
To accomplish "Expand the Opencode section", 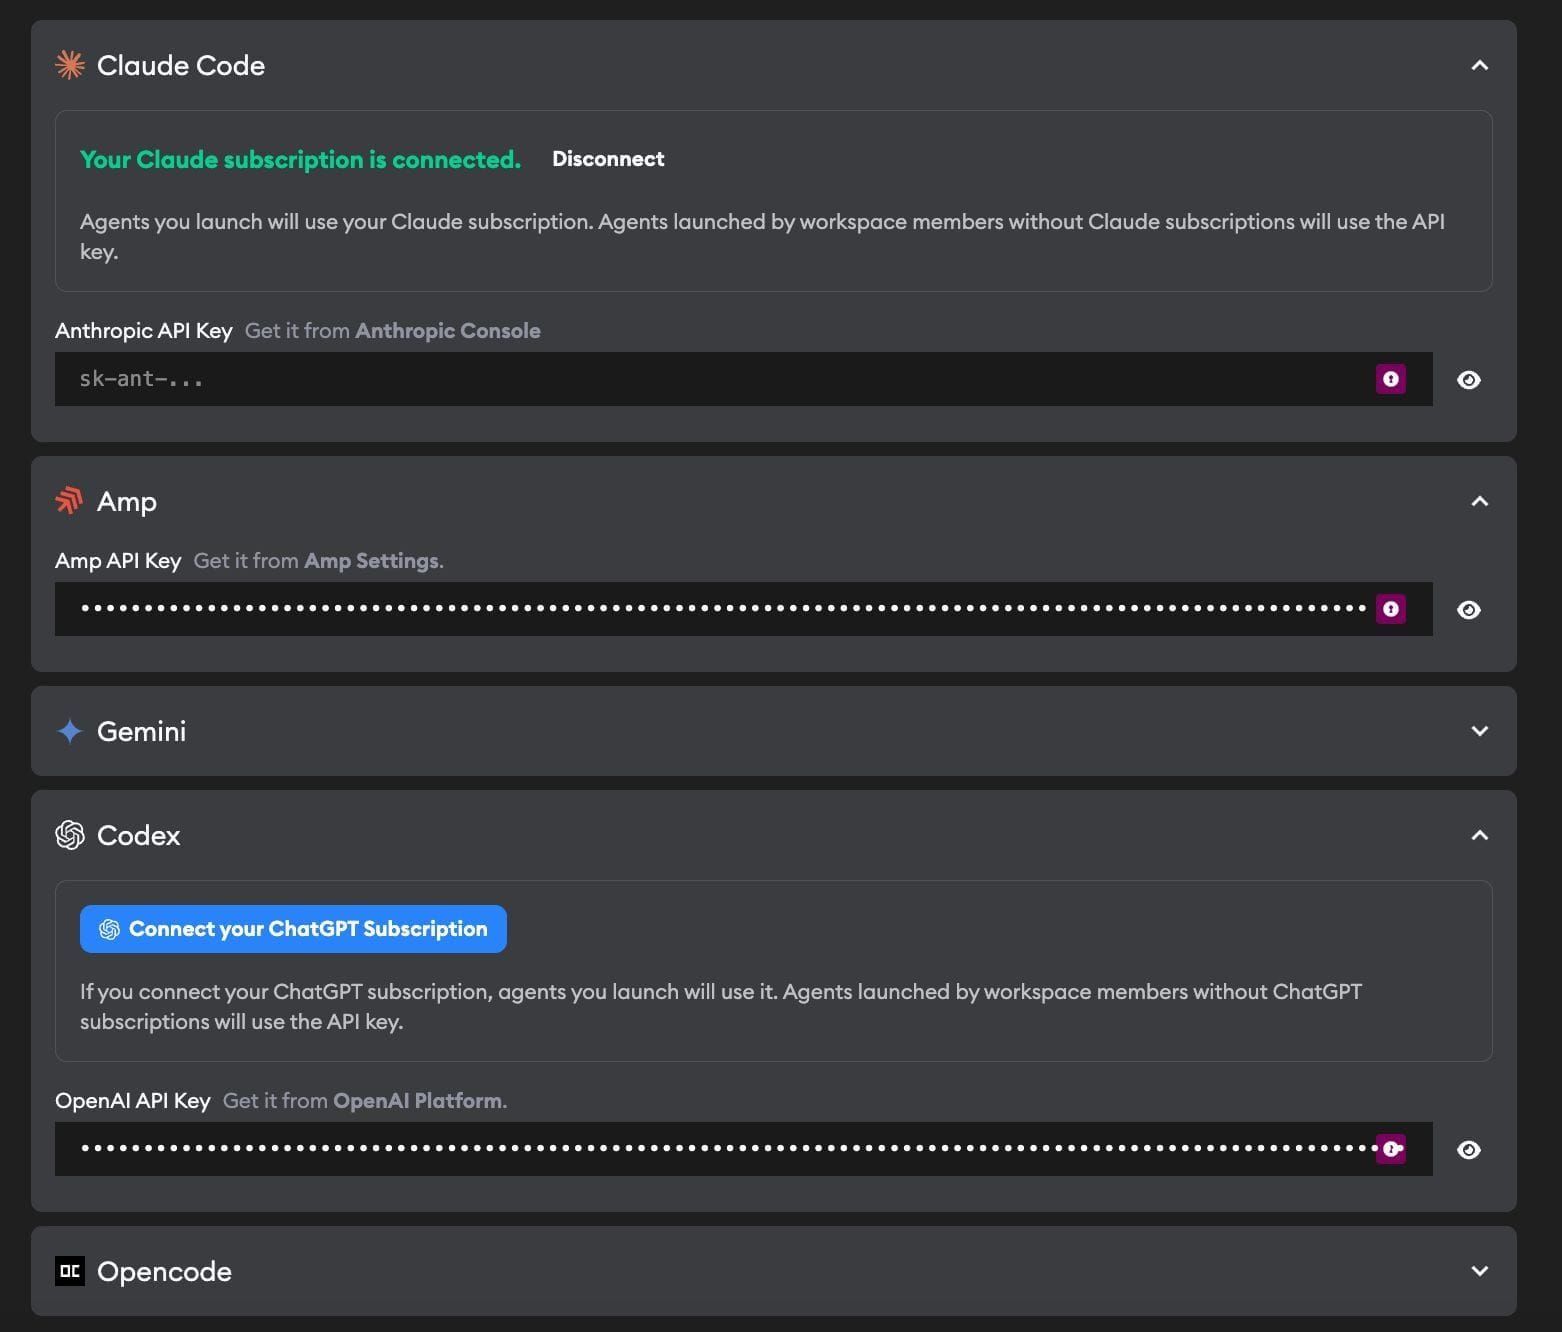I will [x=1480, y=1271].
